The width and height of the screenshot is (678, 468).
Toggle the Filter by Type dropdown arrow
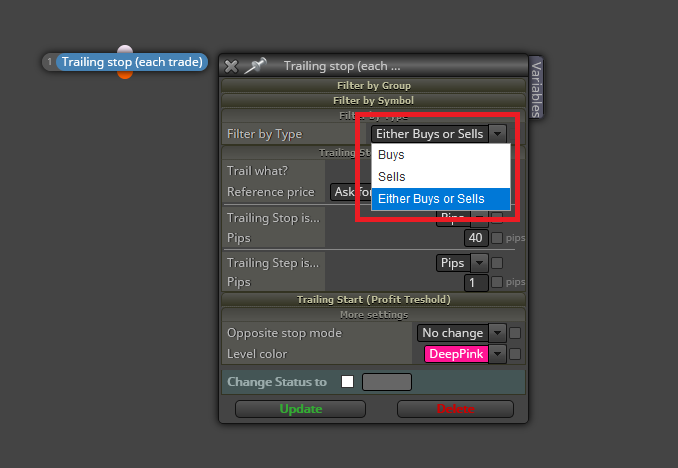click(x=497, y=134)
